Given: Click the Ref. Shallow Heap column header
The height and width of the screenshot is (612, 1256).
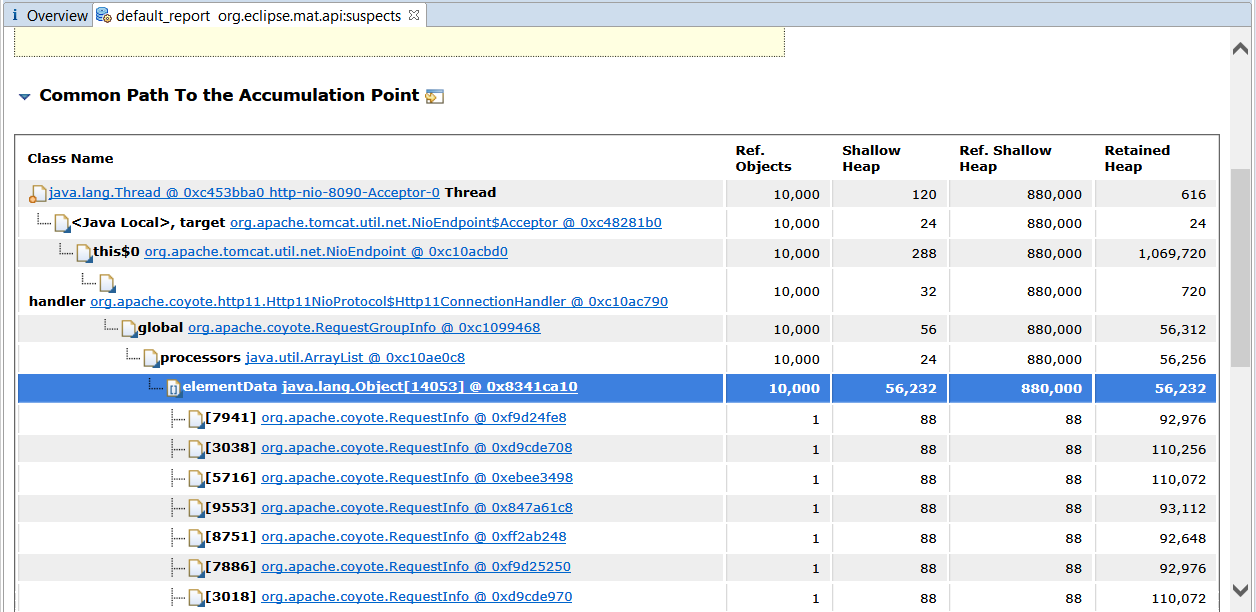Looking at the screenshot, I should 1005,158.
